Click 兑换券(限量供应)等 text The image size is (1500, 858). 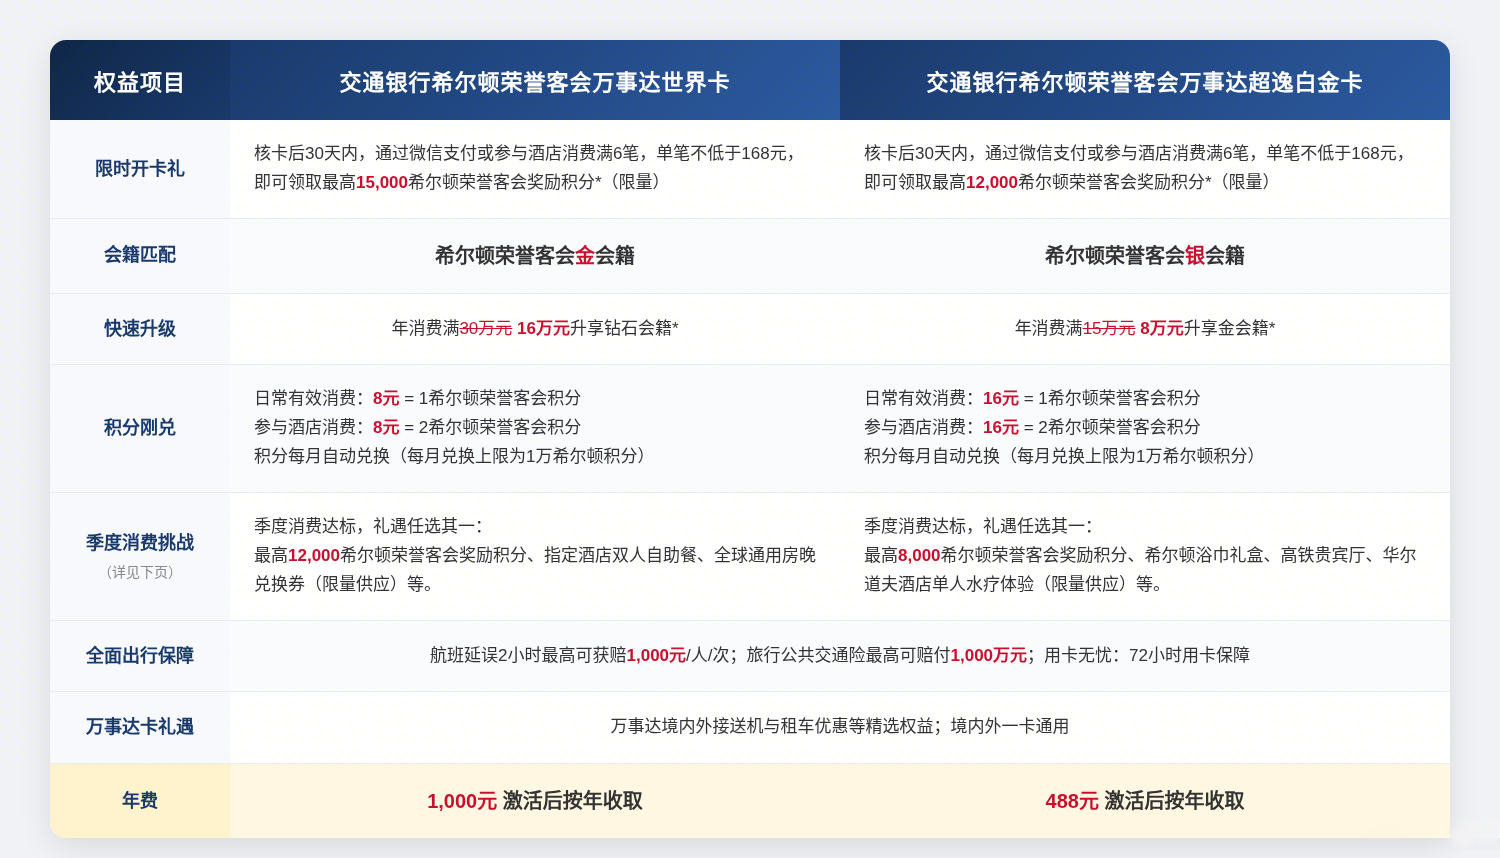click(344, 584)
